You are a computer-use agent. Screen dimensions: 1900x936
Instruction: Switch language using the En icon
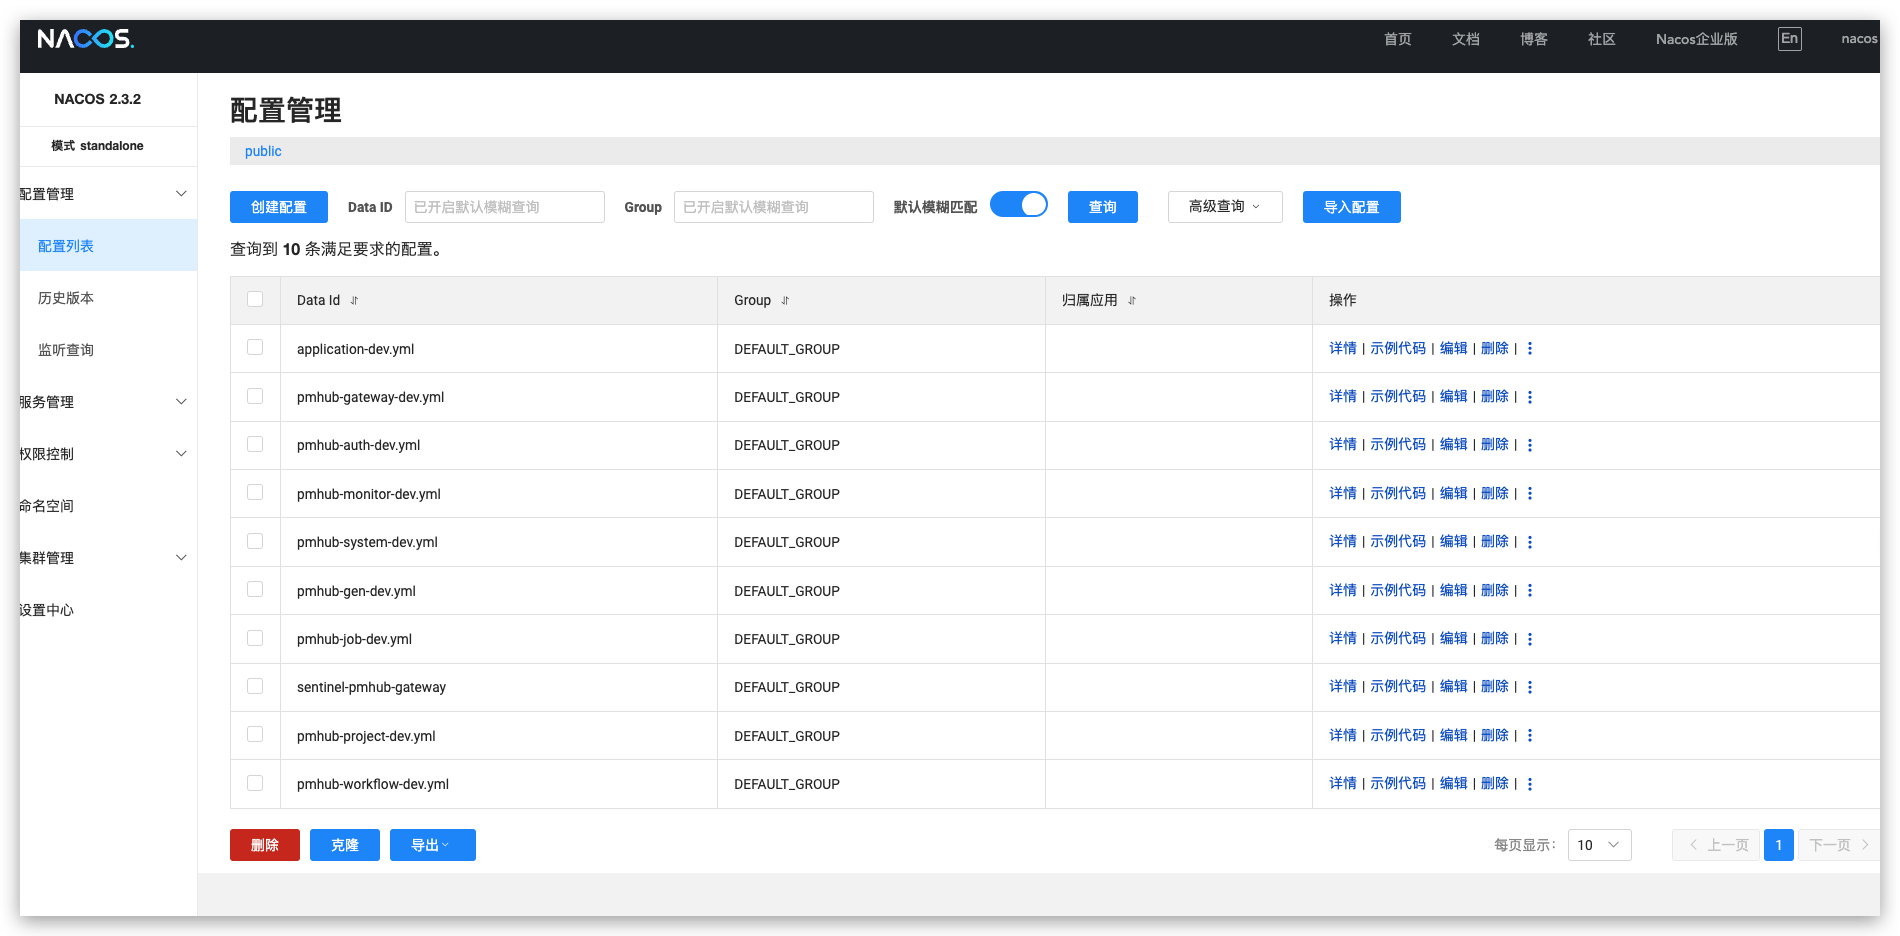(x=1789, y=39)
